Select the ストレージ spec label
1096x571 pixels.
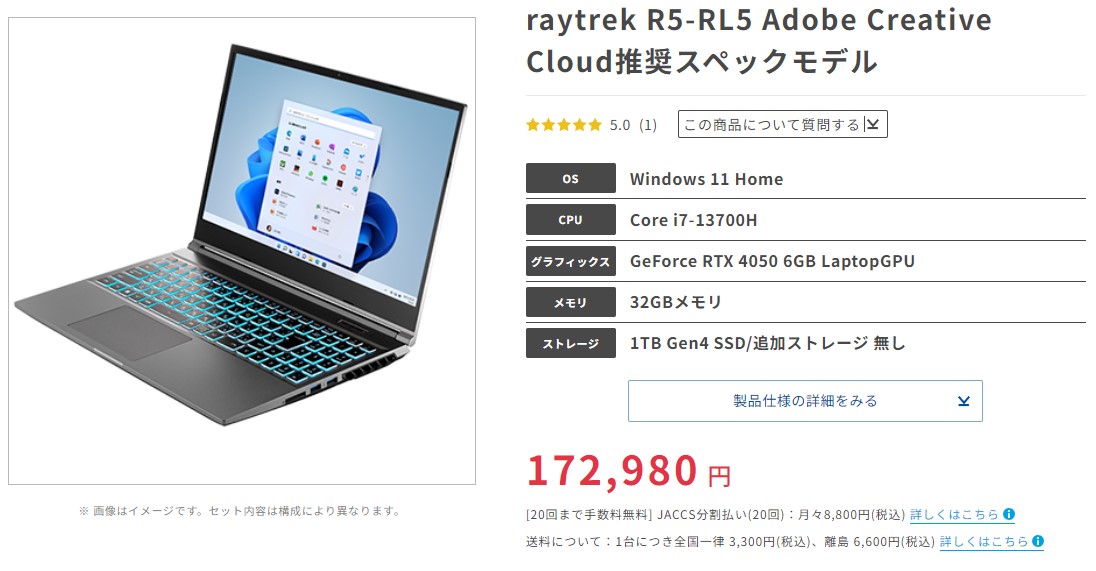571,343
